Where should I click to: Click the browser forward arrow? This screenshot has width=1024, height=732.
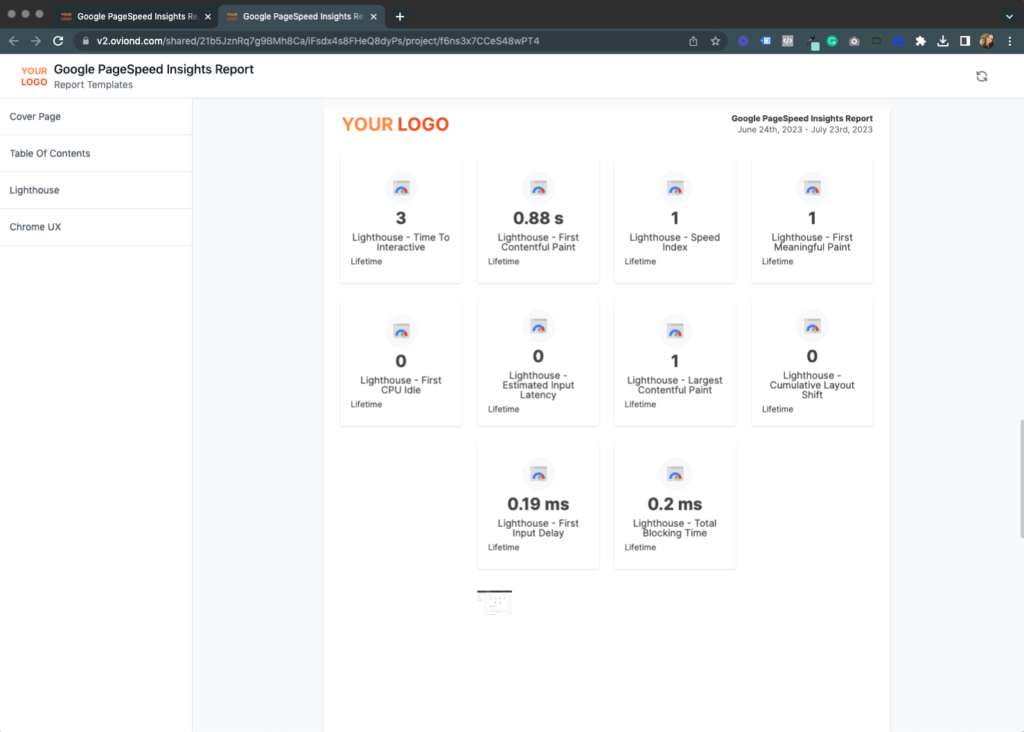36,41
